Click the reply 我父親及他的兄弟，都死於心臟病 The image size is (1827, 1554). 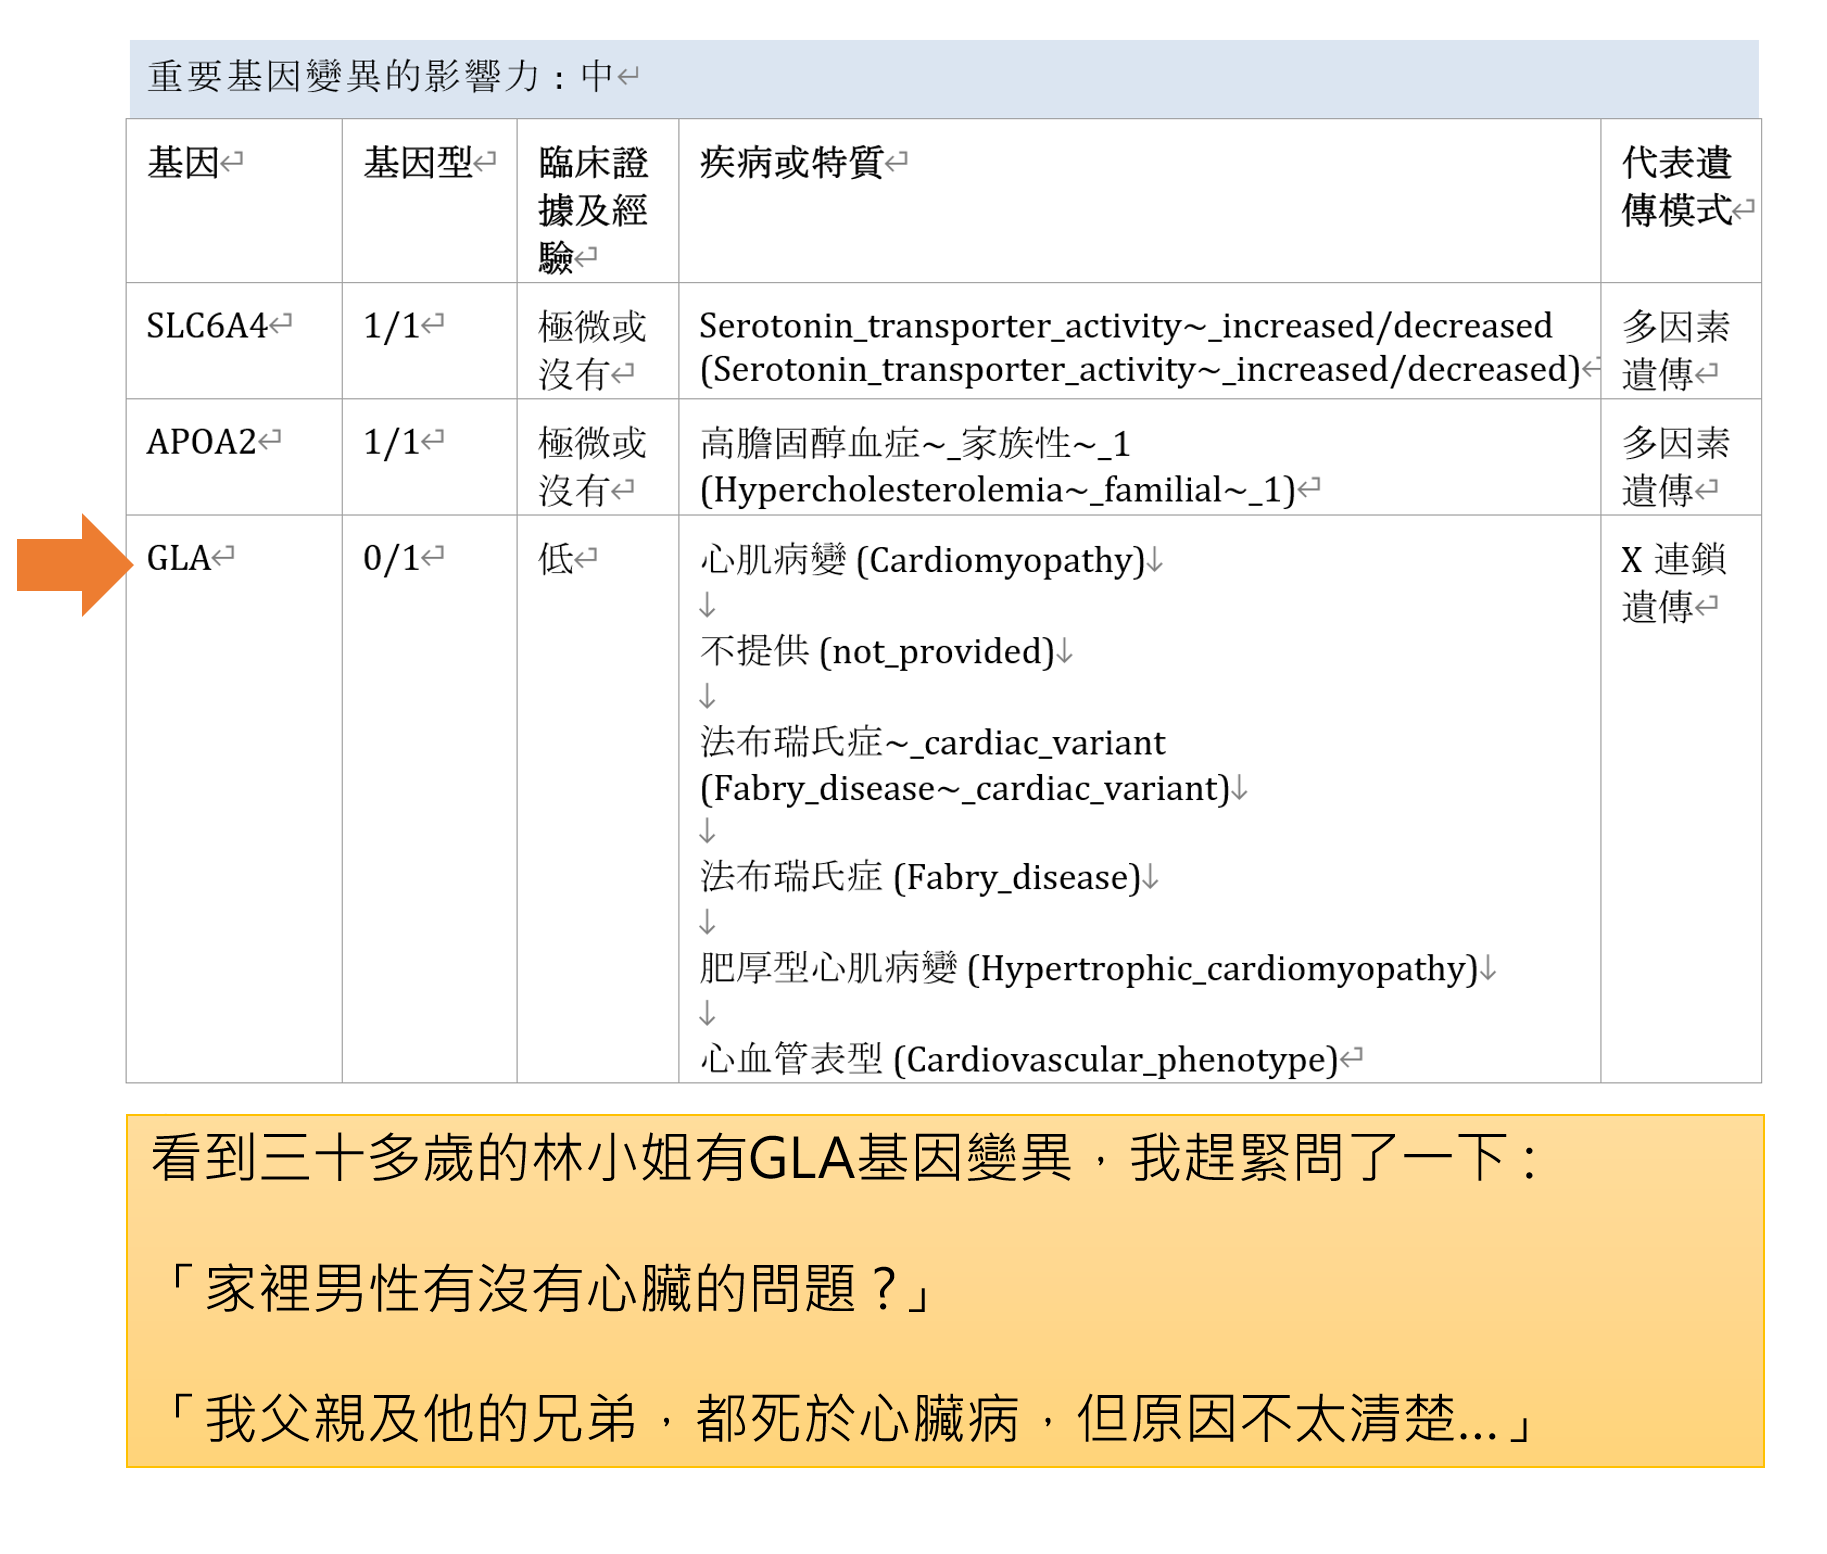pyautogui.click(x=612, y=1419)
